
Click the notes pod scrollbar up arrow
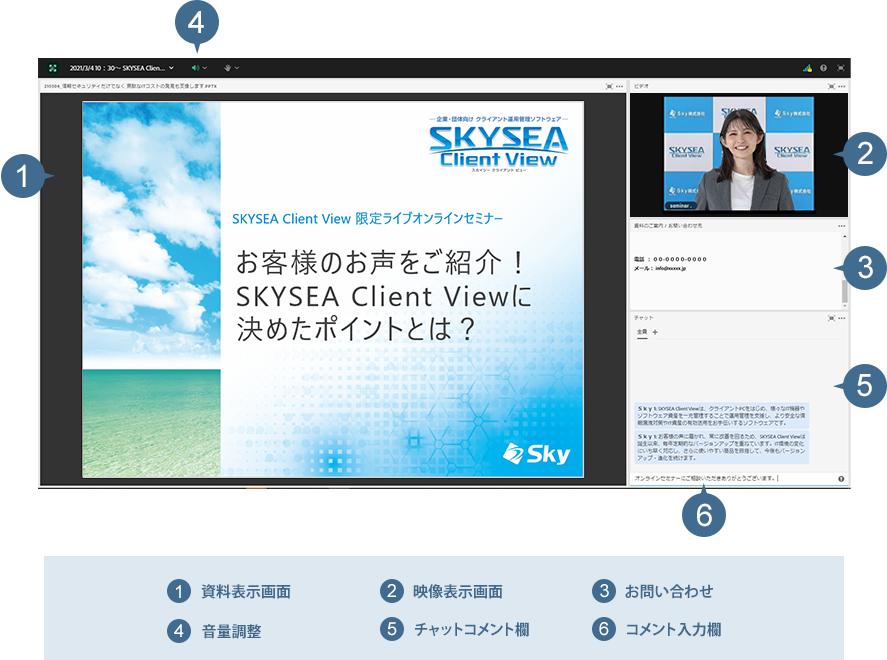pyautogui.click(x=845, y=236)
